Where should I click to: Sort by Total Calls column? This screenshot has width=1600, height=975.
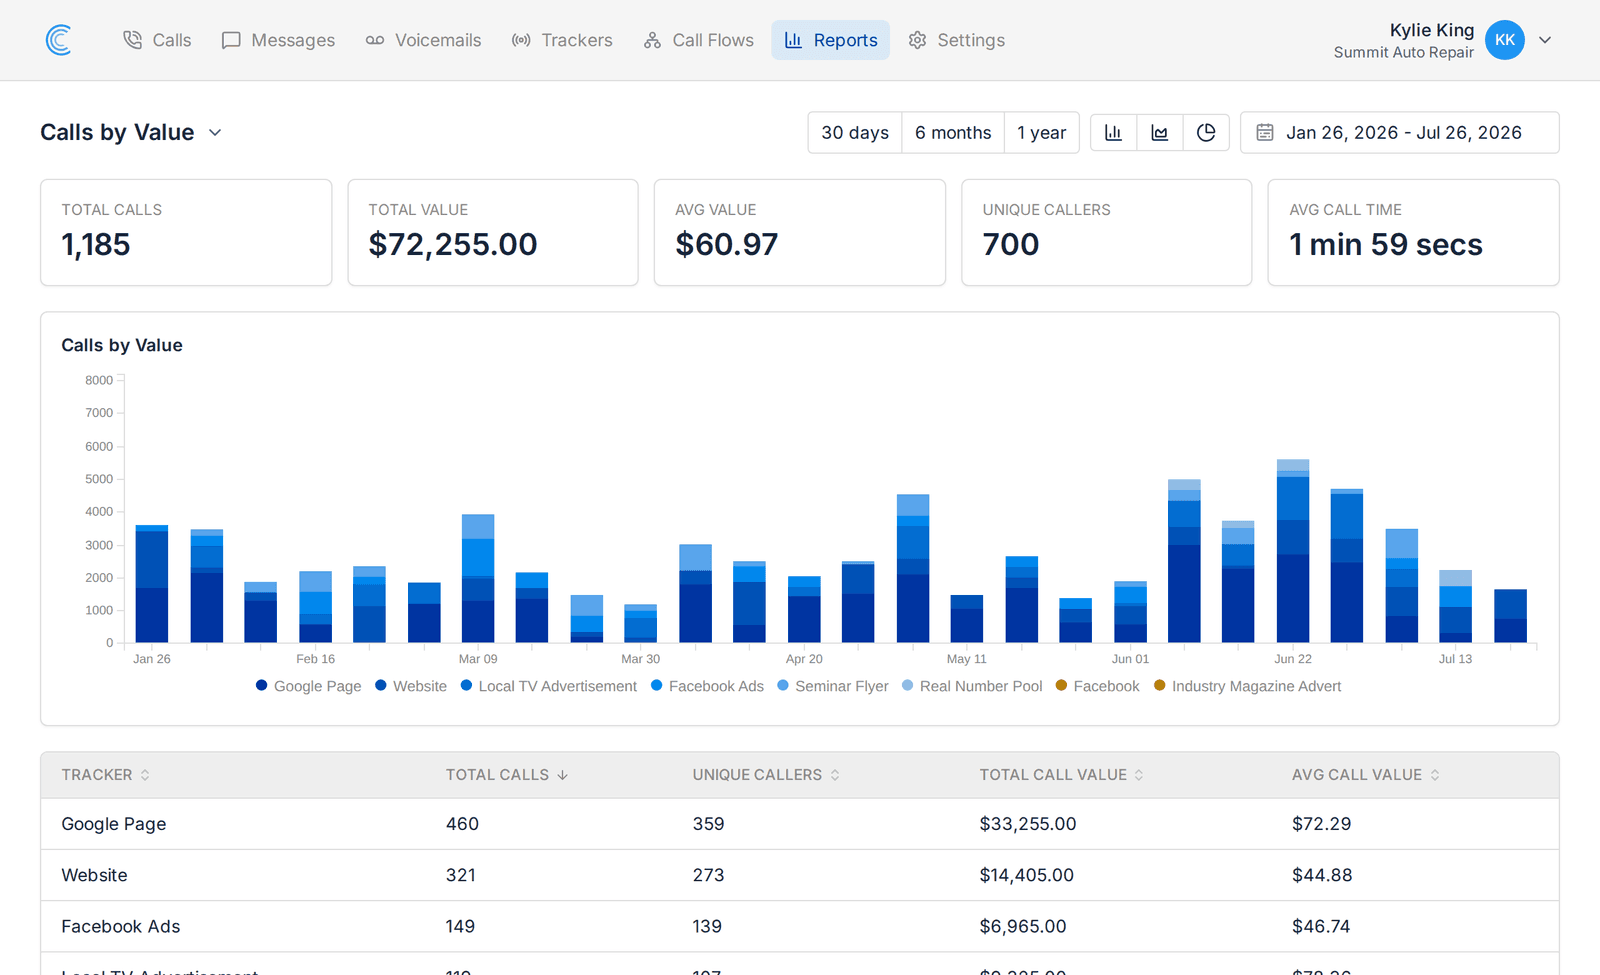[507, 775]
